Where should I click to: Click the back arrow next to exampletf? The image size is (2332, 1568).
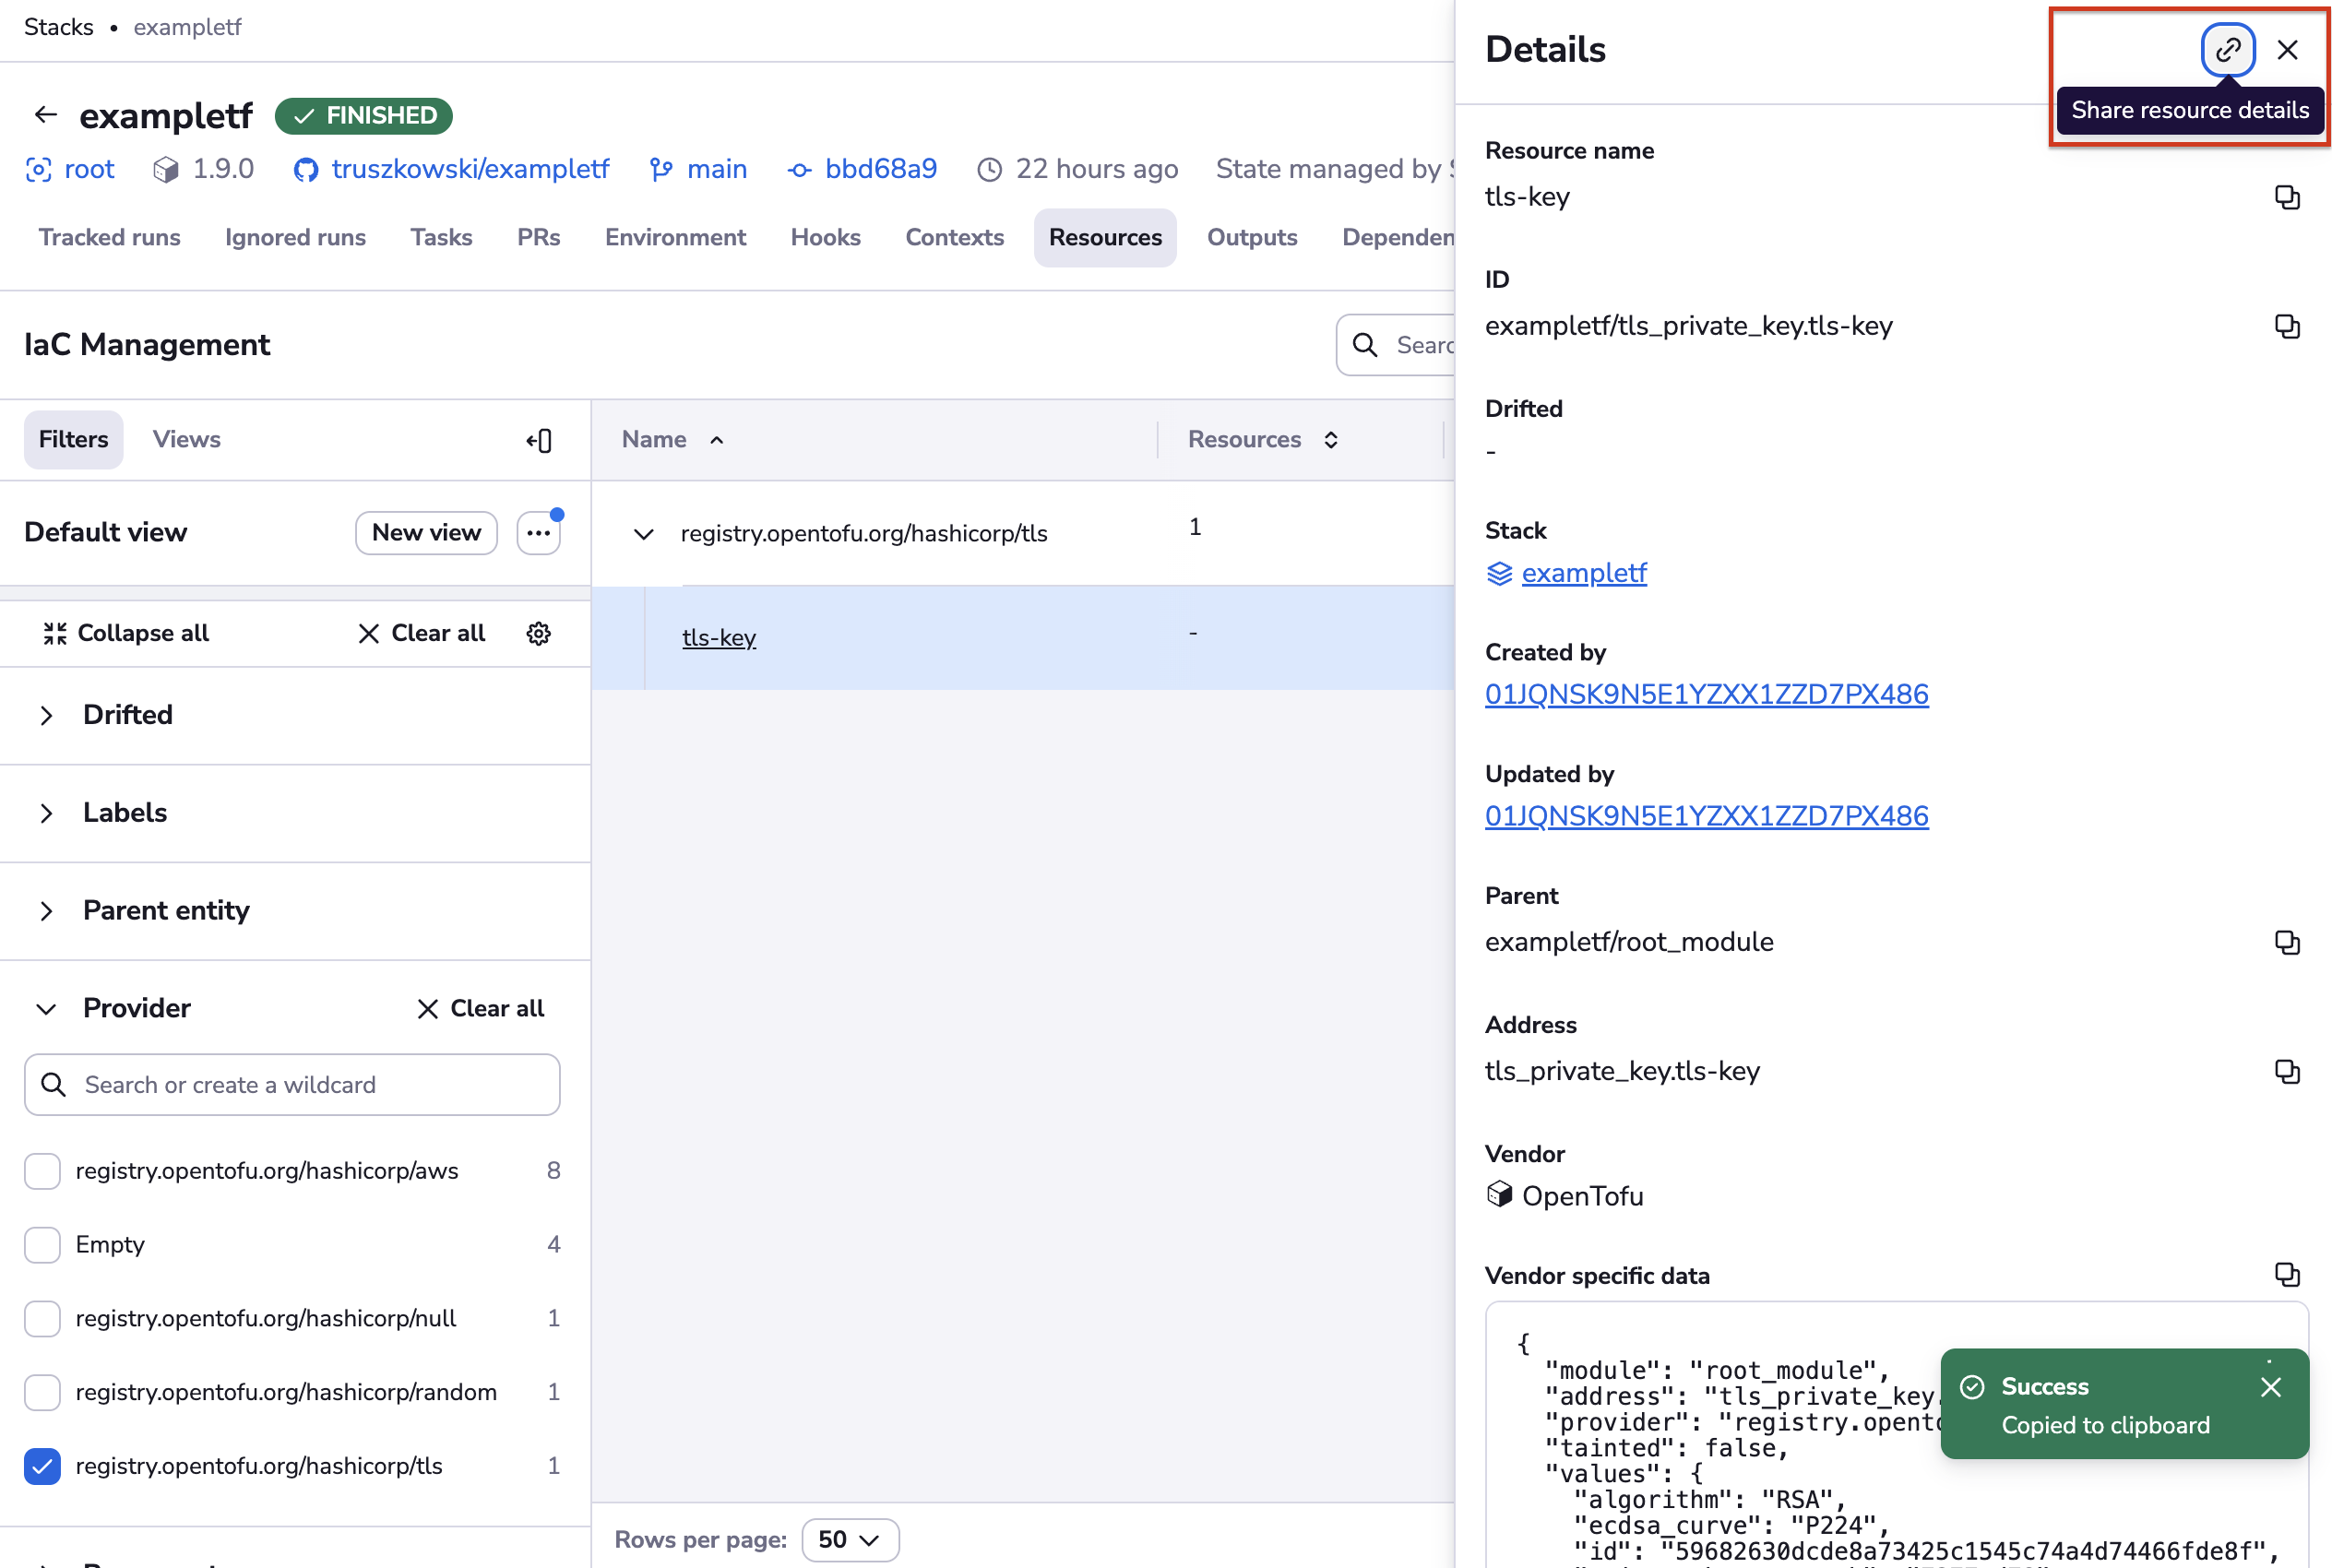(x=45, y=114)
